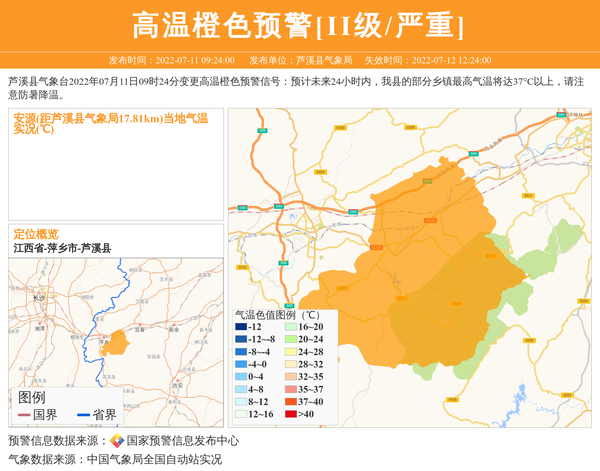Image resolution: width=600 pixels, height=471 pixels.
Task: Select the 24~28 yellow legend swatch
Action: pos(289,352)
